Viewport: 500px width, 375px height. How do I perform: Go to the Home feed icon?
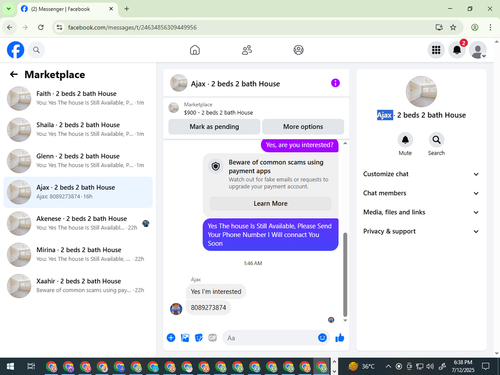coord(195,50)
